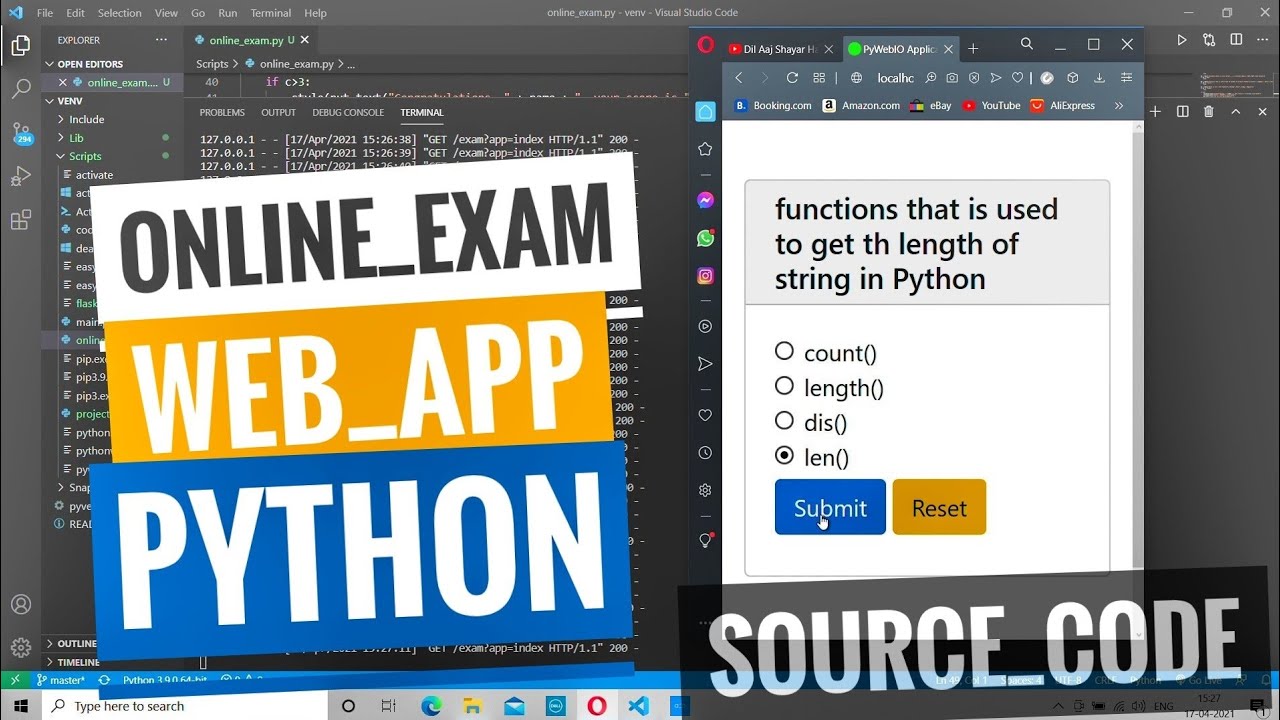Select the length() radio option
Viewport: 1280px width, 720px height.
coord(784,386)
